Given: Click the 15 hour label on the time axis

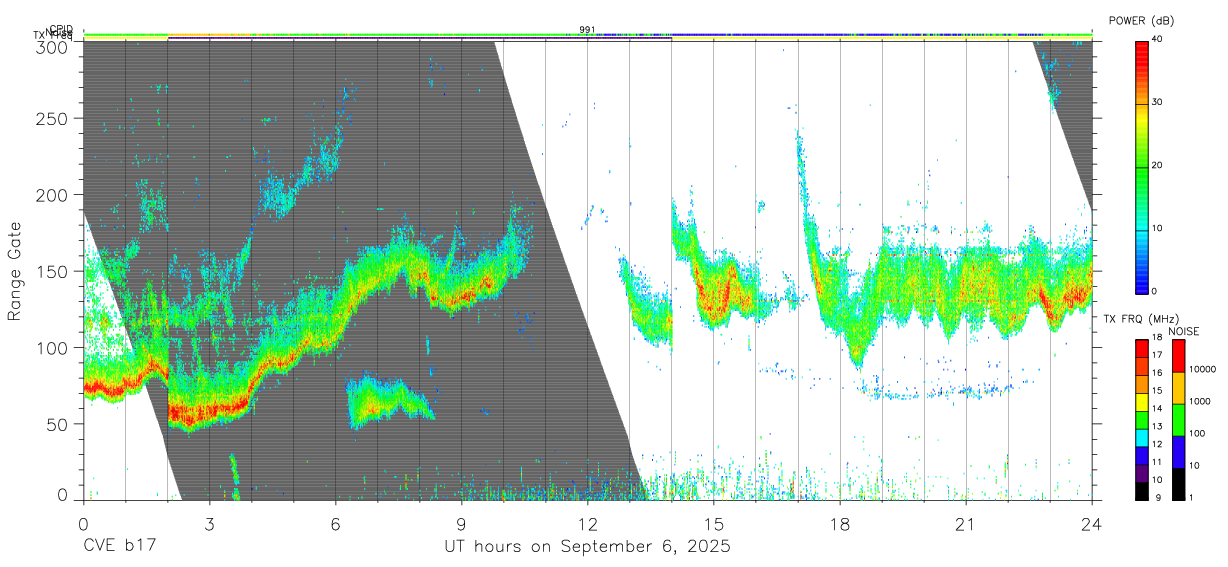Looking at the screenshot, I should (x=714, y=523).
